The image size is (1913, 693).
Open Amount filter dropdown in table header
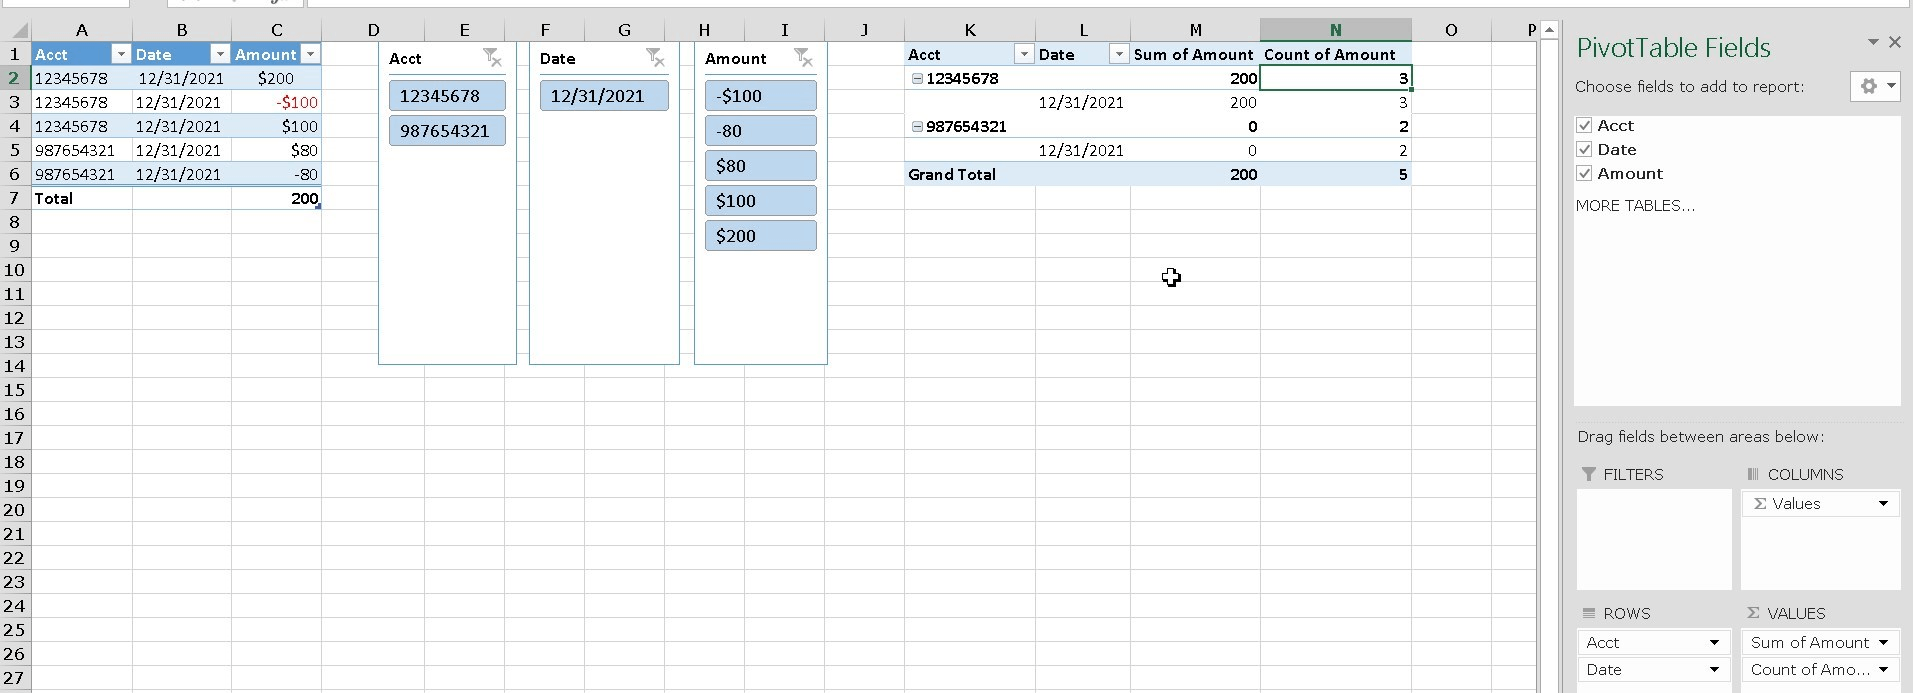click(310, 54)
